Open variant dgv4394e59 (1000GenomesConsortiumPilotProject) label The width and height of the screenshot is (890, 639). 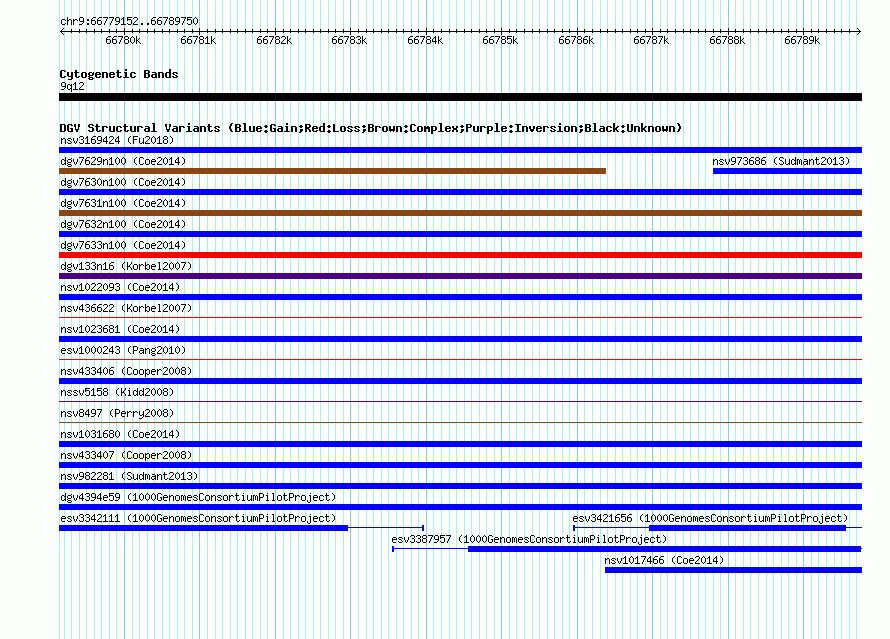click(x=198, y=497)
